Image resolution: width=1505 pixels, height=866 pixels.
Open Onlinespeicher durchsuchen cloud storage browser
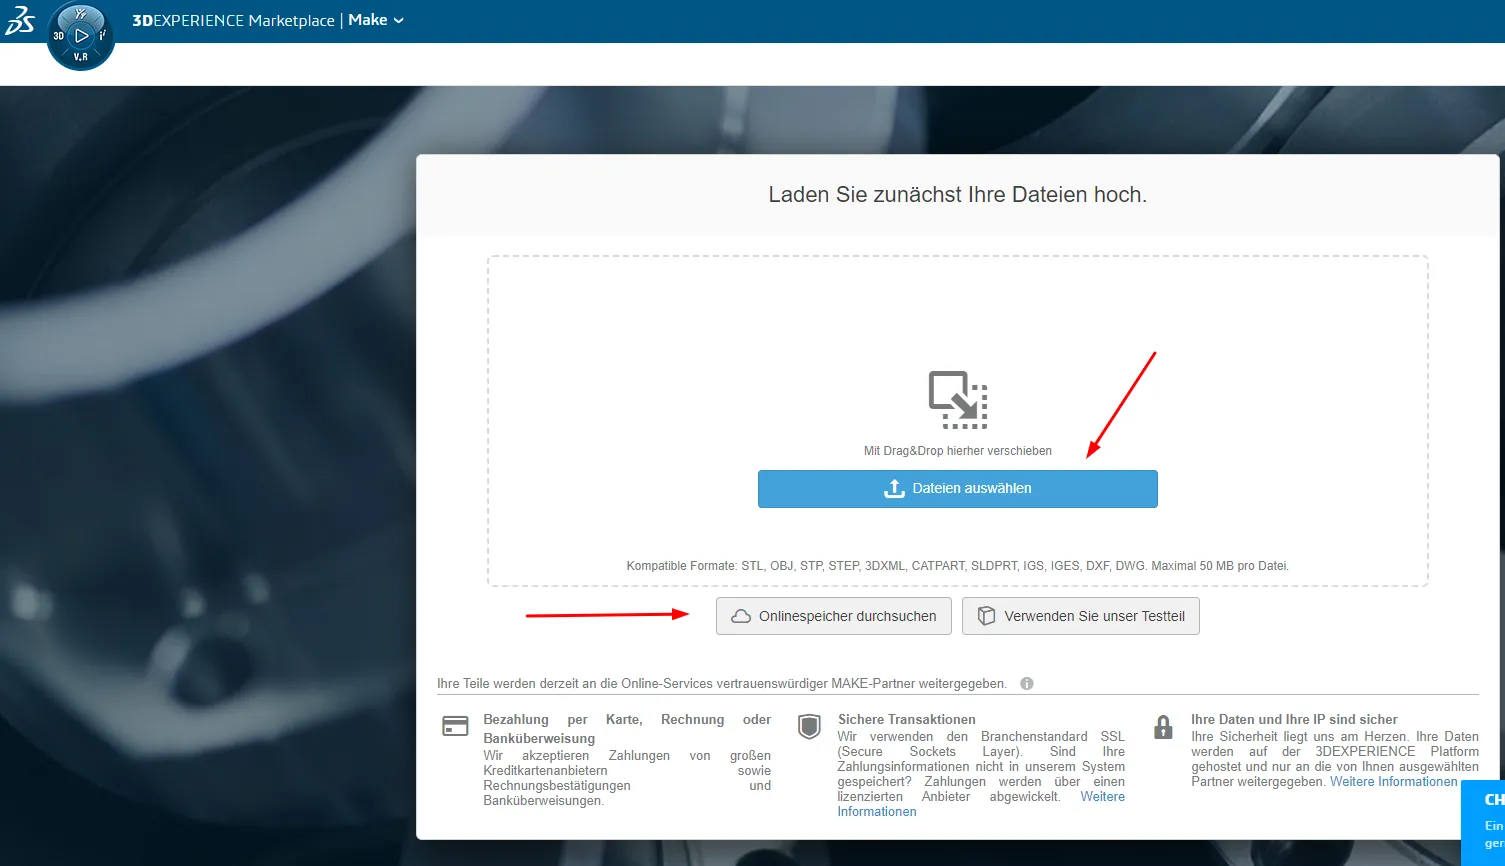(834, 616)
